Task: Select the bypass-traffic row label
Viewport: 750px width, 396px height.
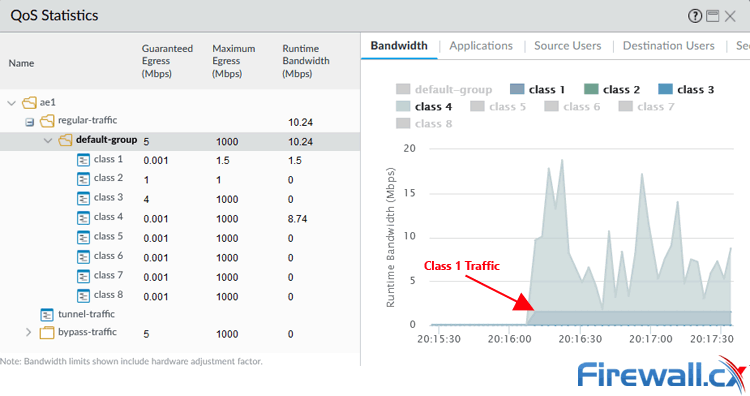Action: click(x=87, y=332)
